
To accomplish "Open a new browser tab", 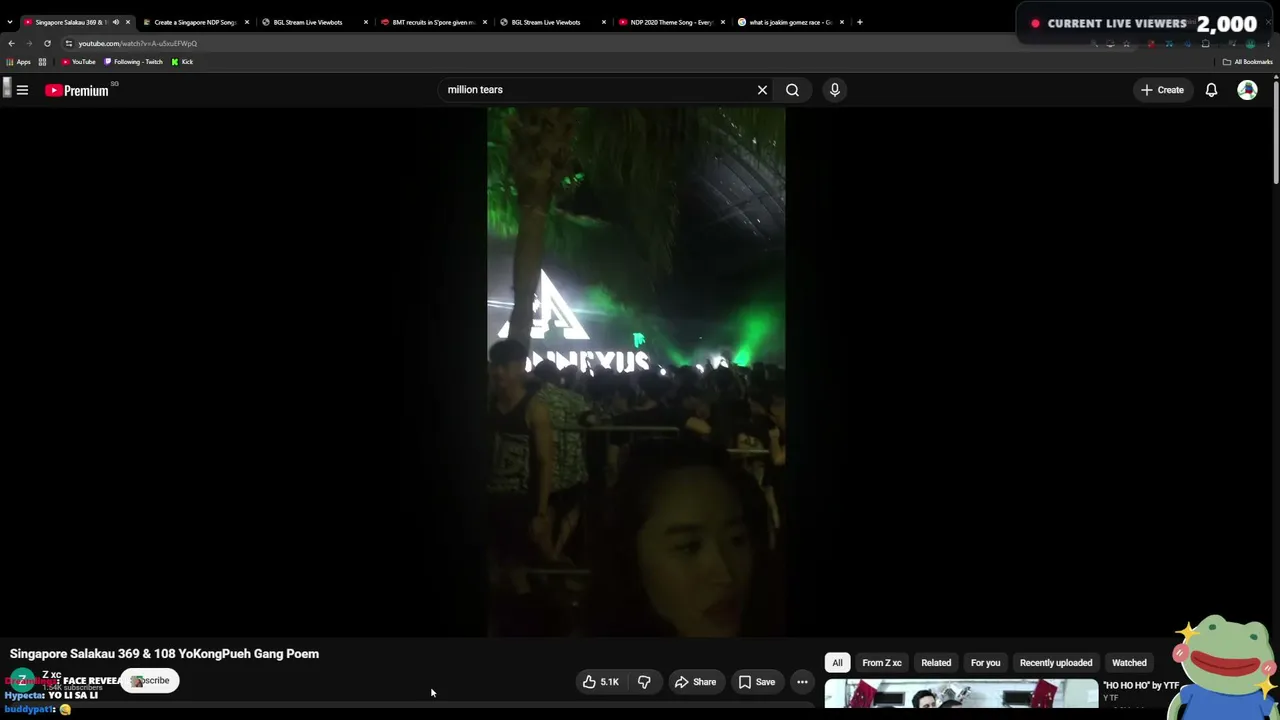I will (x=859, y=22).
